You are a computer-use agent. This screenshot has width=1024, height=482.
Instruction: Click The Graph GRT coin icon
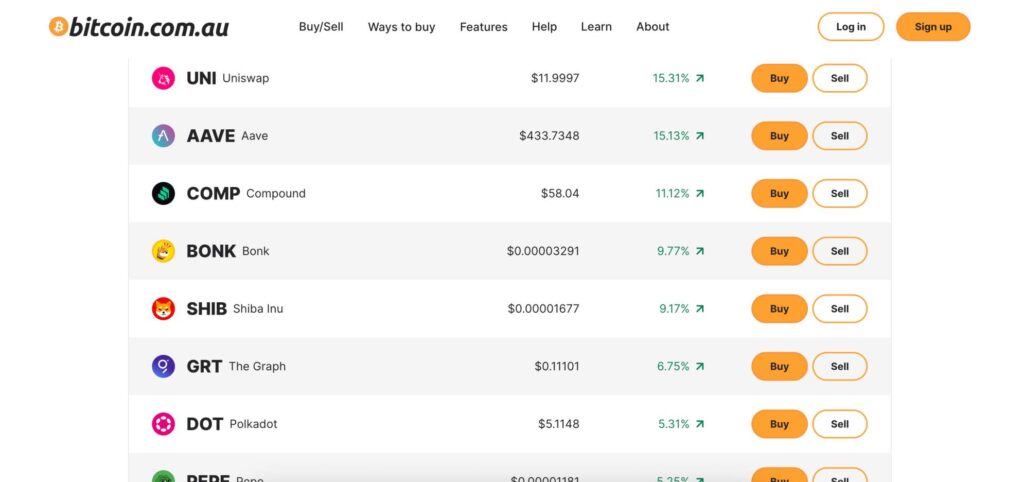(x=163, y=366)
